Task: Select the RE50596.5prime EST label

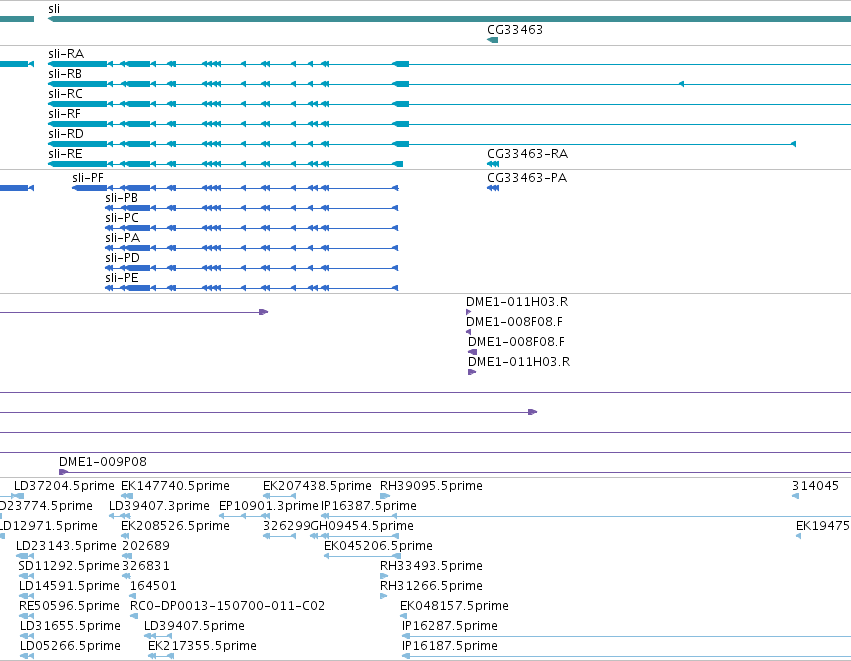Action: point(69,606)
